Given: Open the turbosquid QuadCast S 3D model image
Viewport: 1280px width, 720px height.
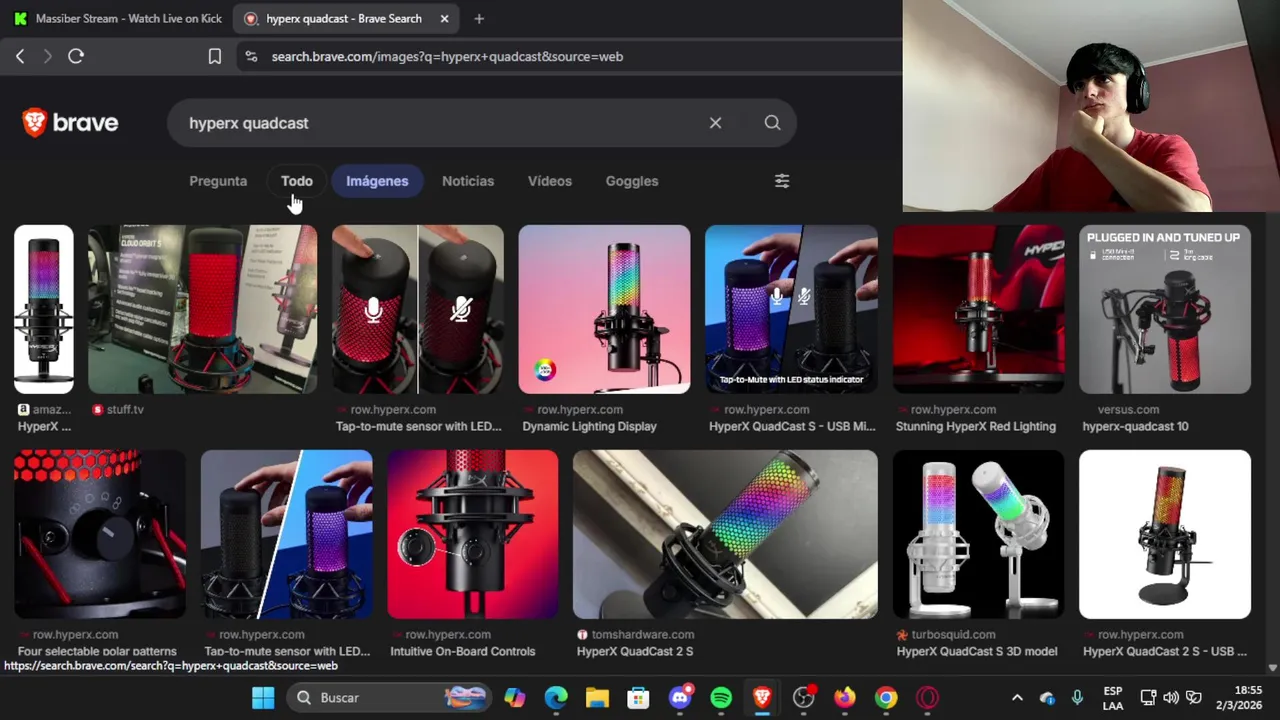Looking at the screenshot, I should 978,534.
